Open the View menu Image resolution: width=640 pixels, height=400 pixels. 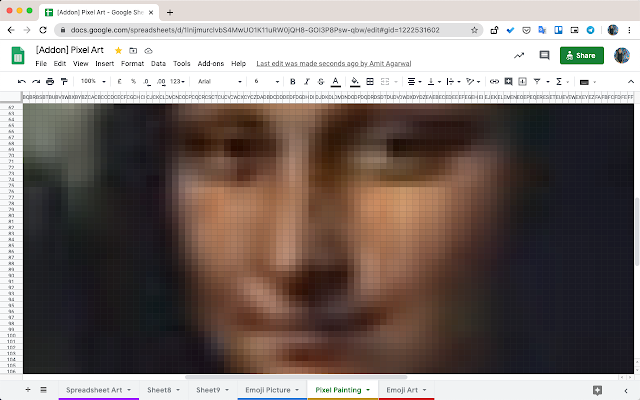80,64
